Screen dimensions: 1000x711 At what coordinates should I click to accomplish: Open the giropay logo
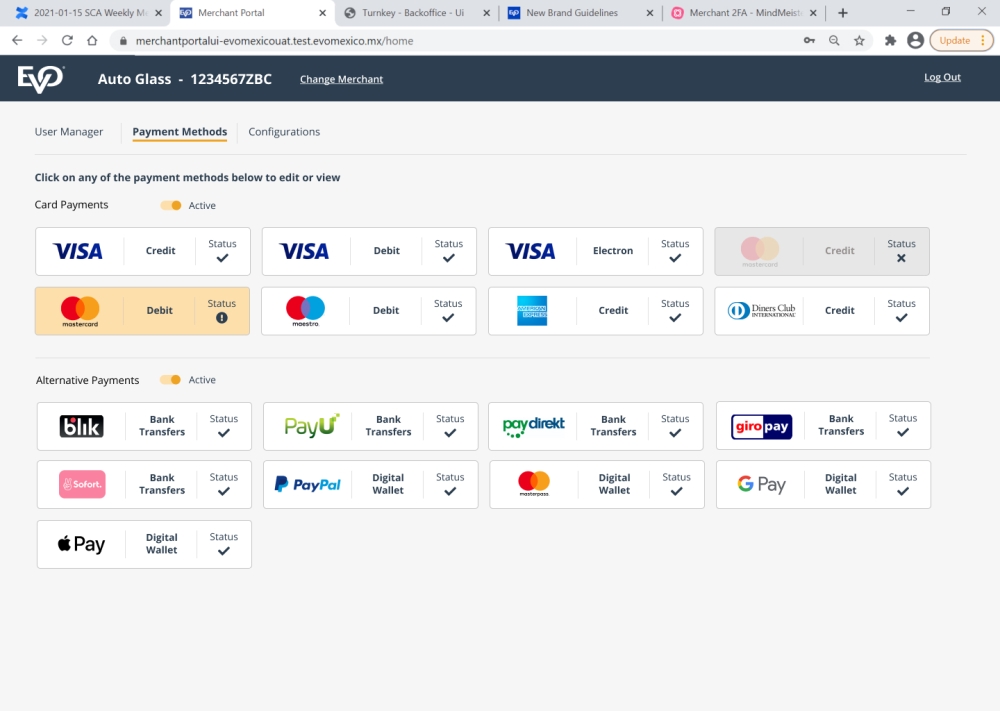pyautogui.click(x=762, y=426)
